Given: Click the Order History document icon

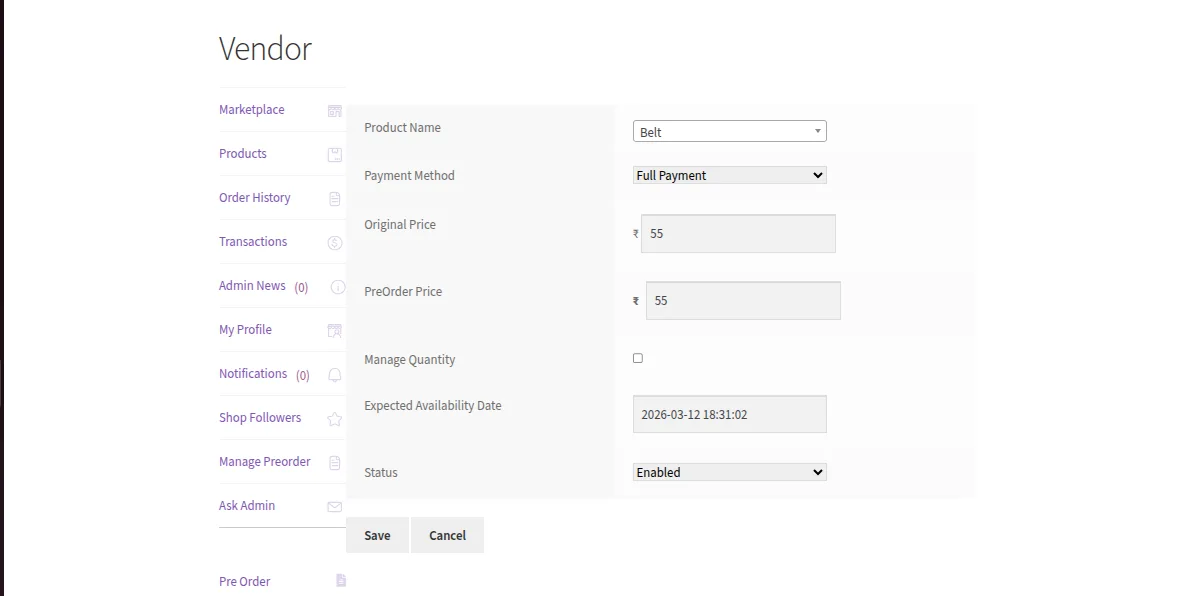Looking at the screenshot, I should (x=335, y=199).
